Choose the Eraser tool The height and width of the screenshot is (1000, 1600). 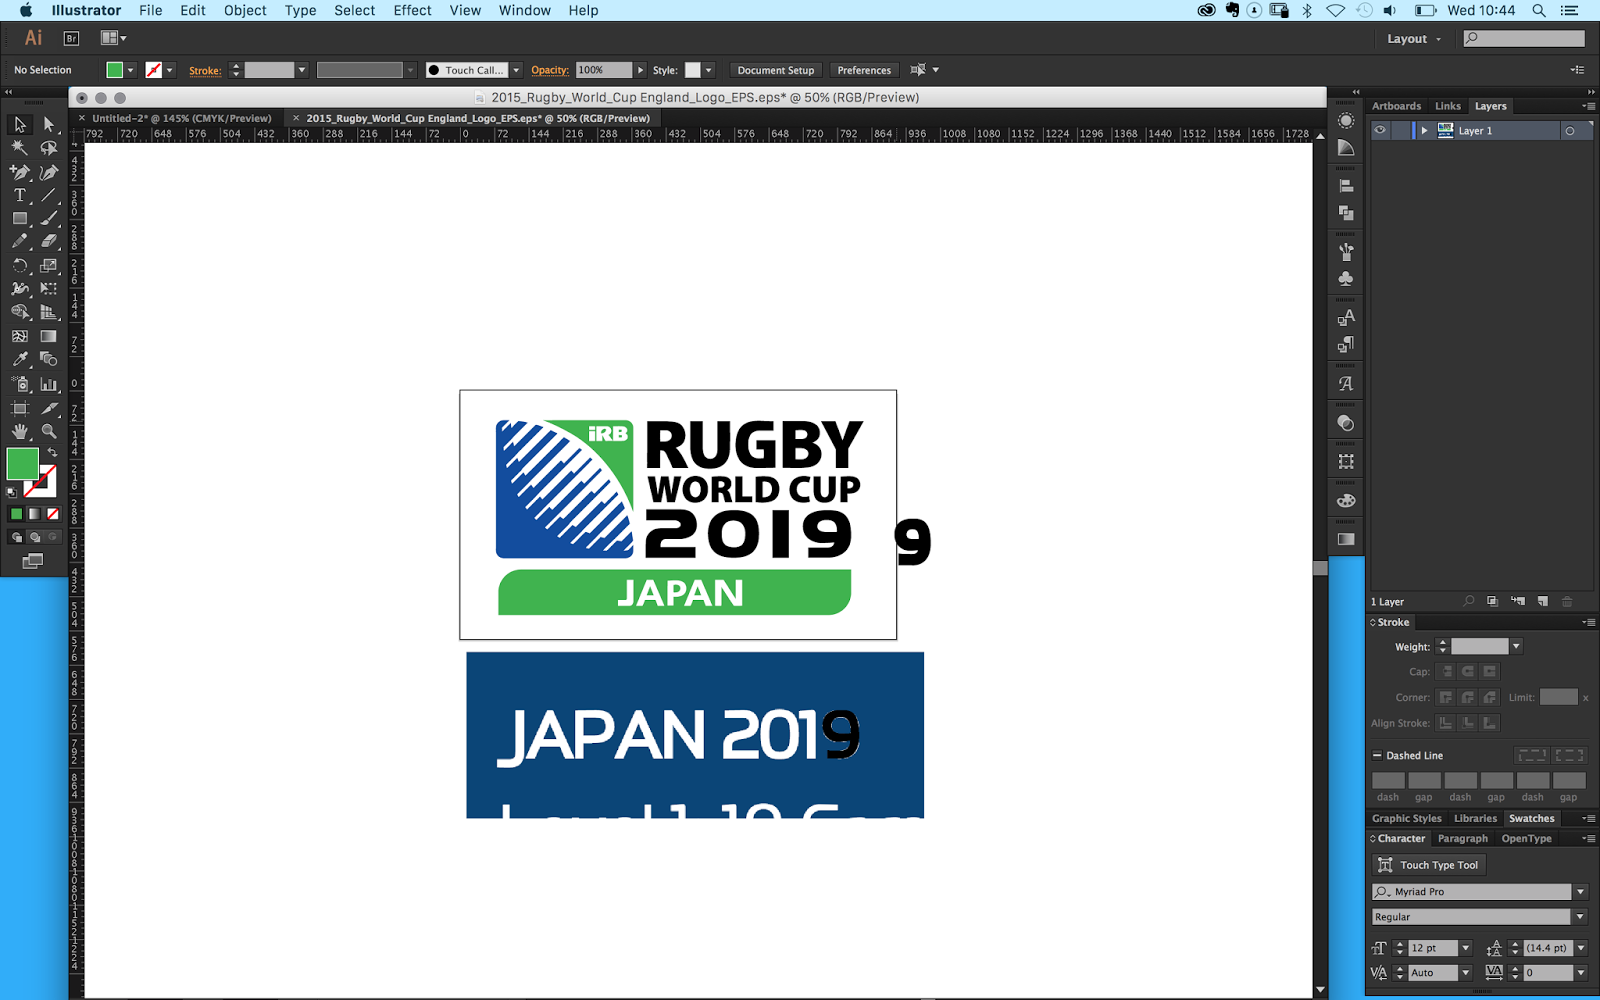pos(48,241)
